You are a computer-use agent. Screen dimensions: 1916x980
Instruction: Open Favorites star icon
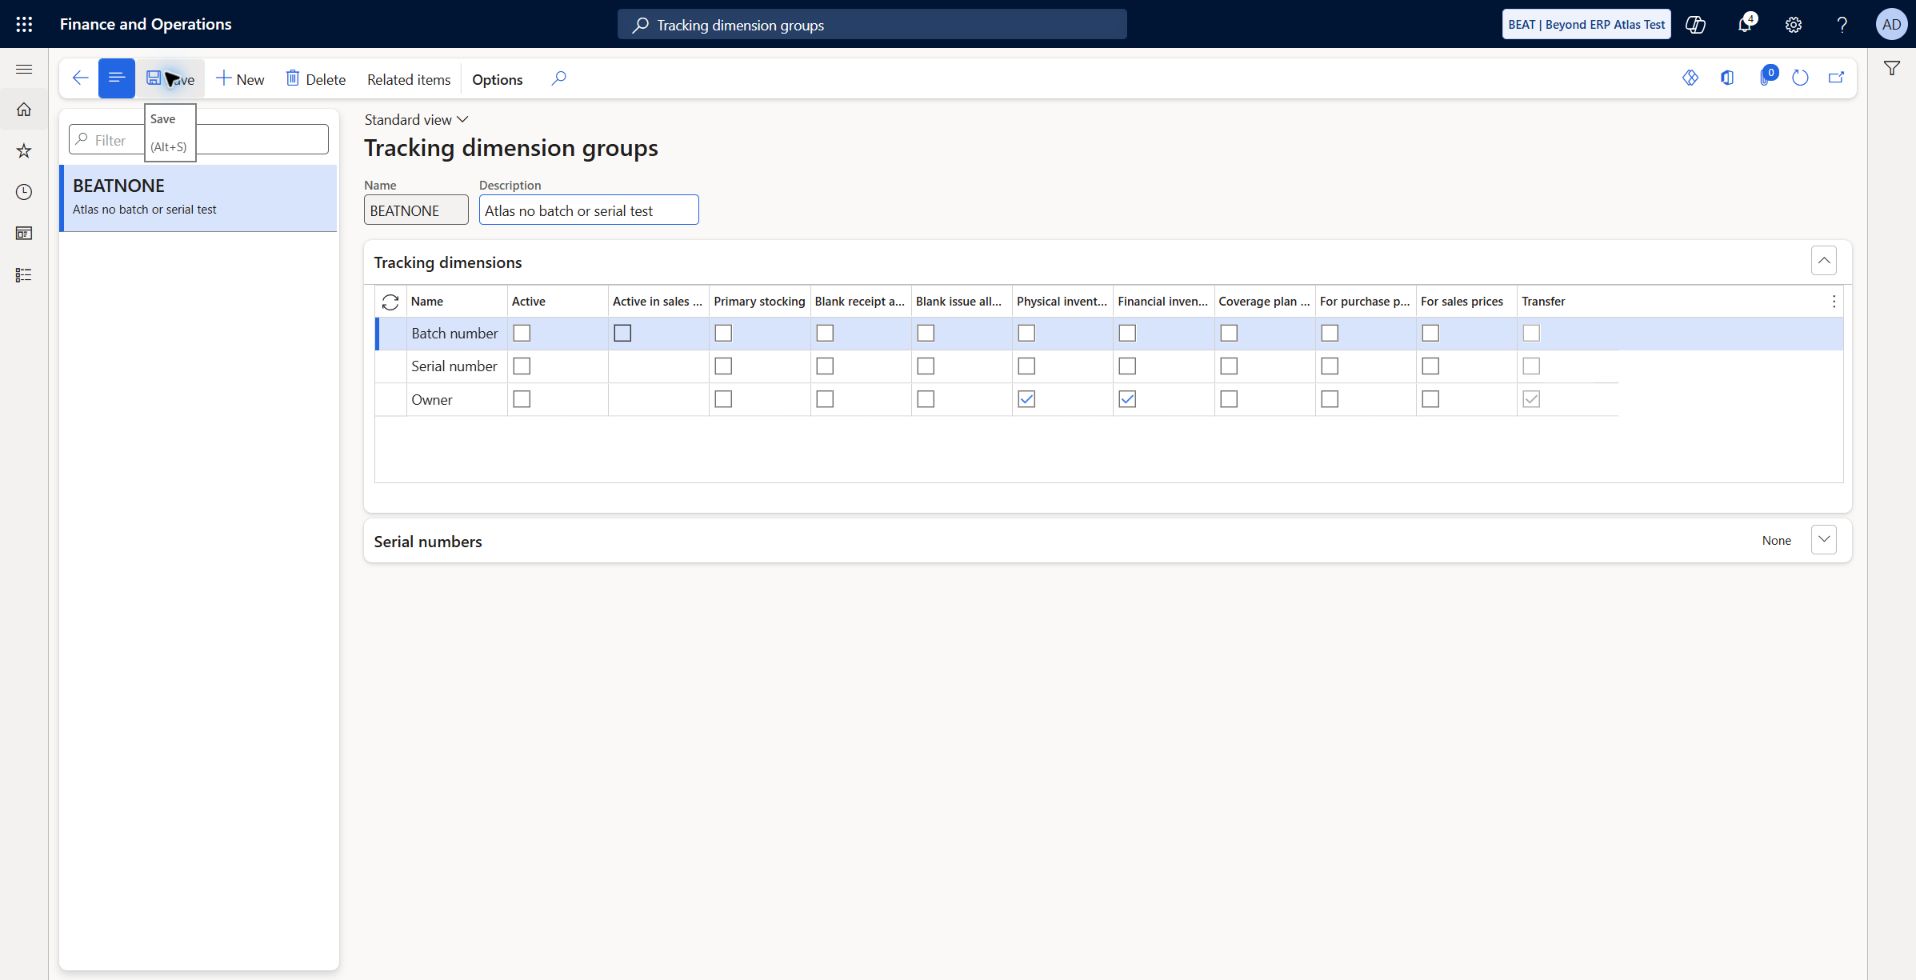pos(24,151)
